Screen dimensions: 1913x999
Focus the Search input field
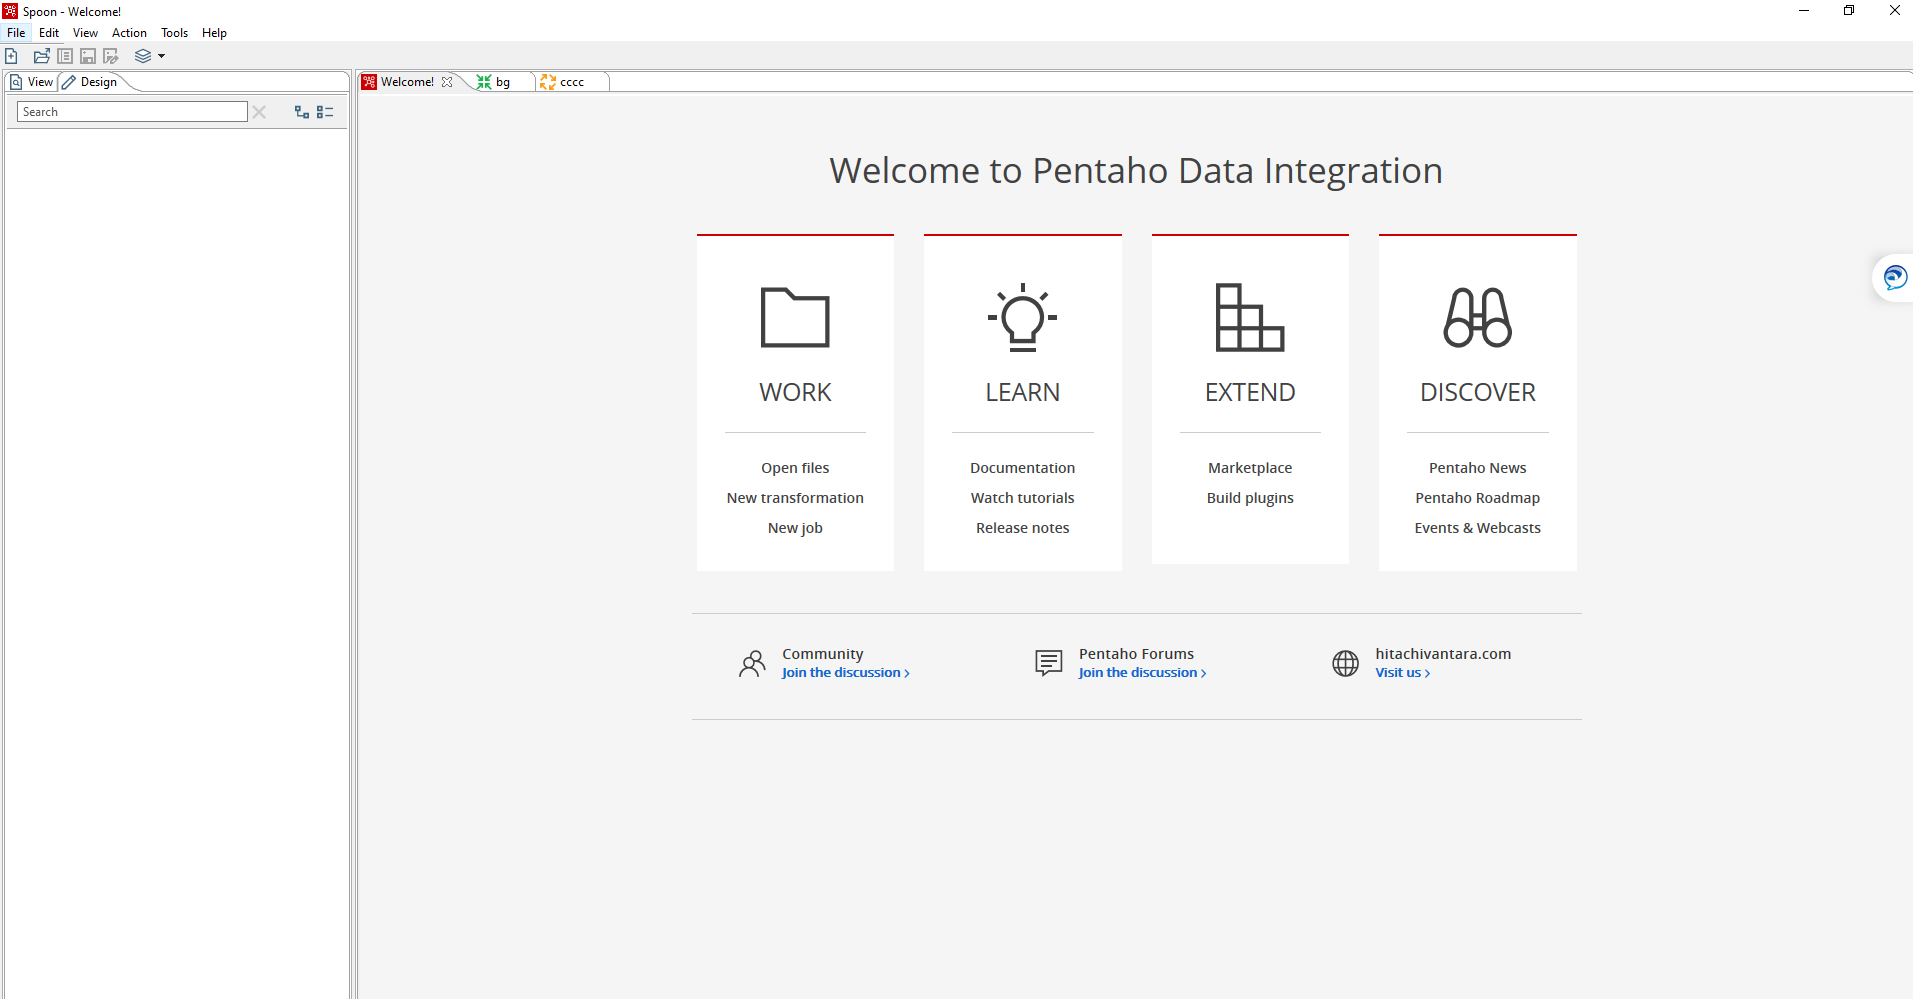[x=132, y=112]
